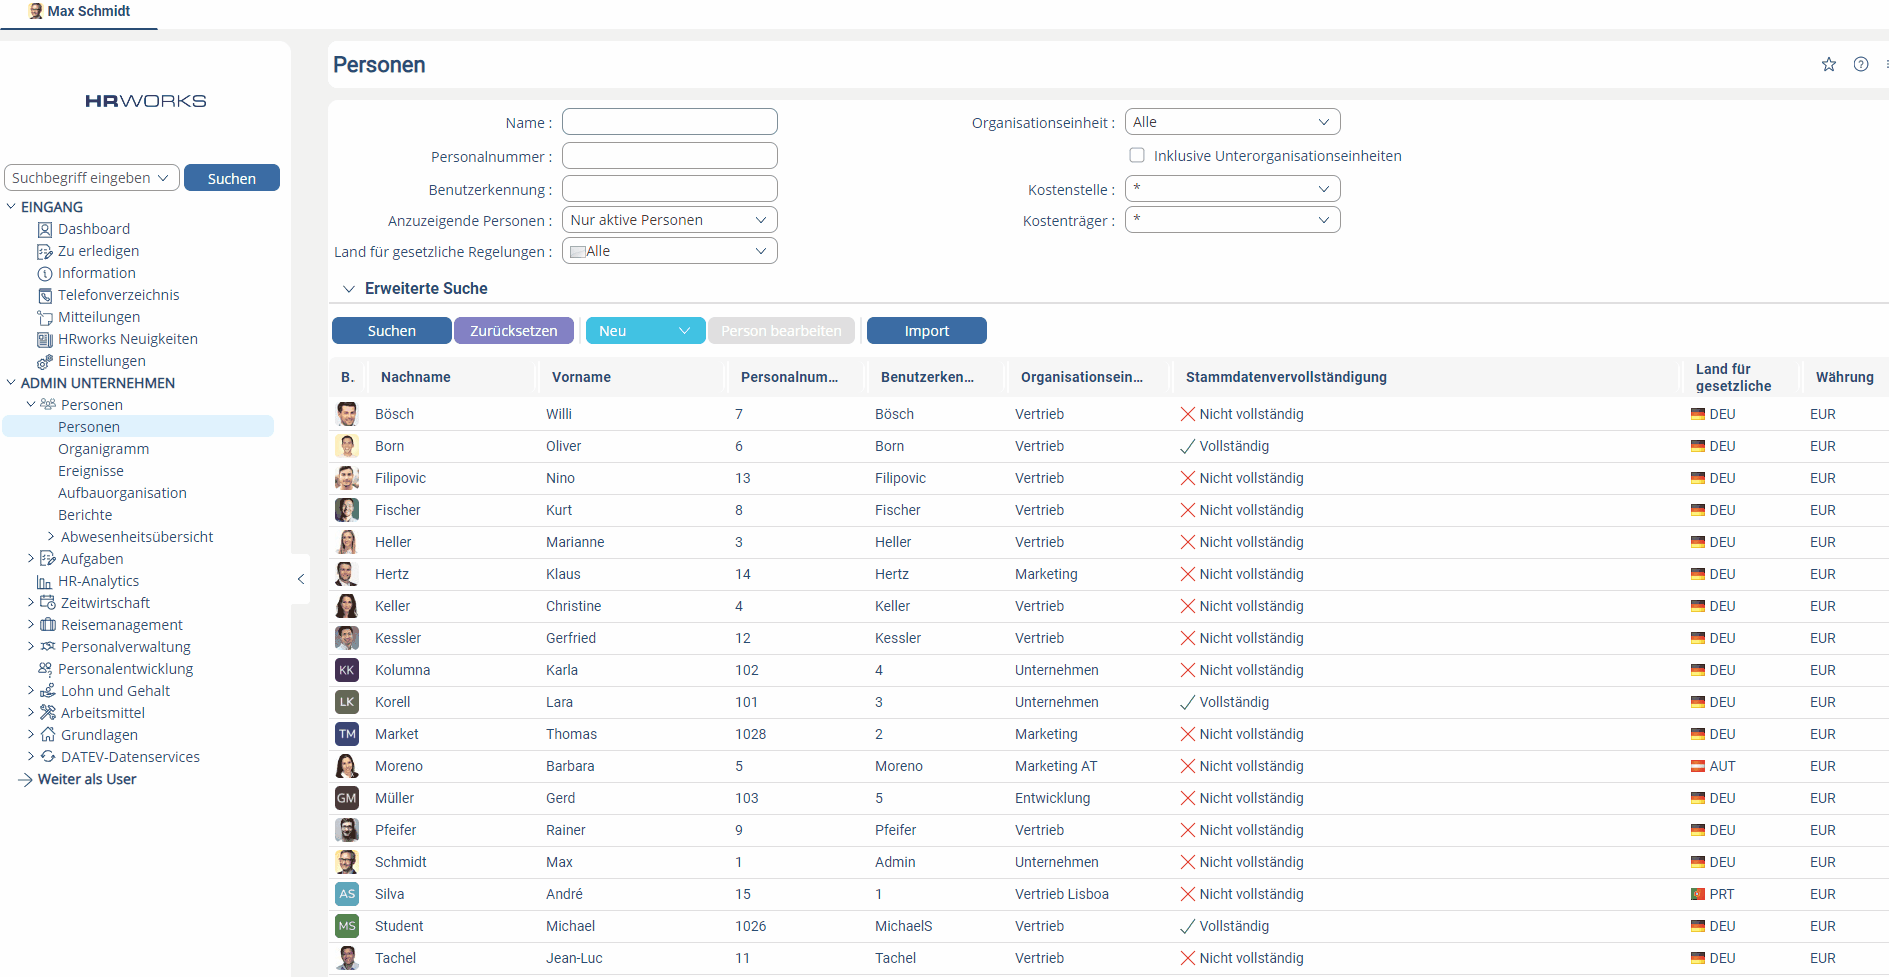This screenshot has width=1889, height=977.
Task: Collapse the Erweiterte Suche section
Action: click(x=349, y=289)
